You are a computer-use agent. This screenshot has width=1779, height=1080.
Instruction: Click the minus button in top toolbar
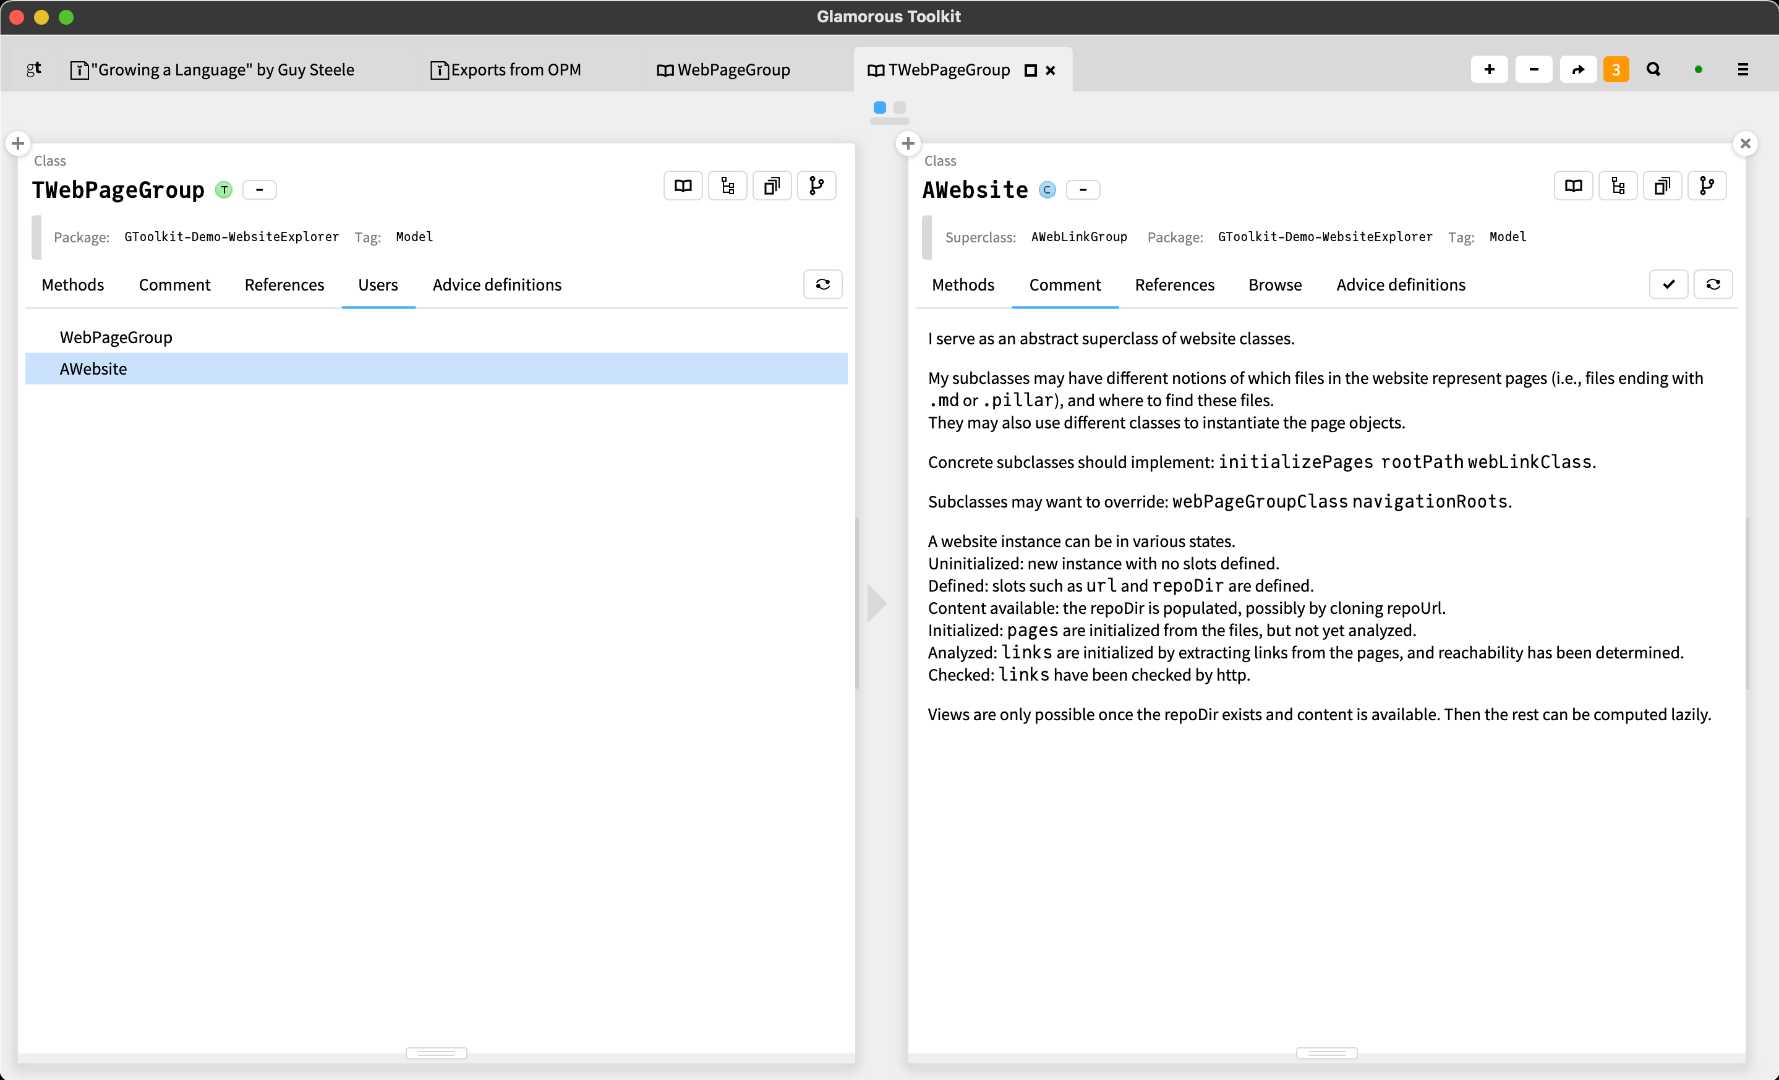pos(1533,69)
